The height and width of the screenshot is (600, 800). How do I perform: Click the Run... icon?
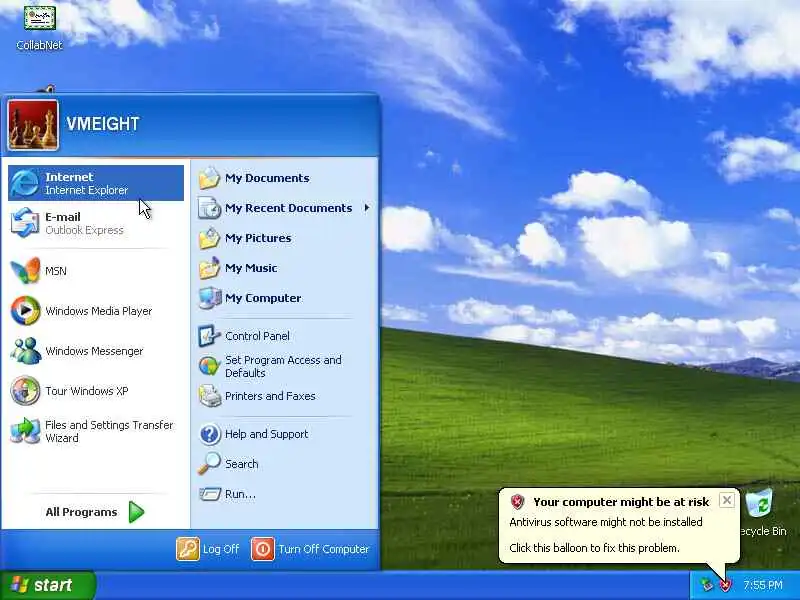(x=210, y=494)
